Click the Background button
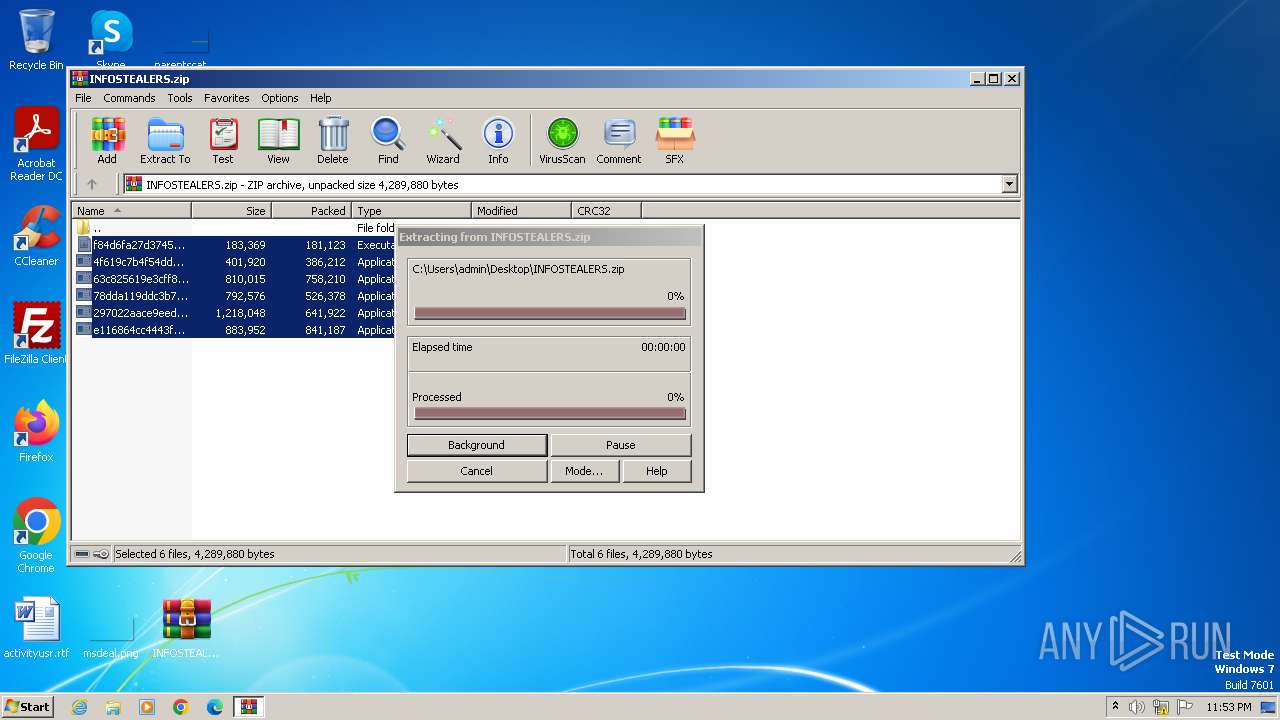The image size is (1280, 720). pos(477,445)
